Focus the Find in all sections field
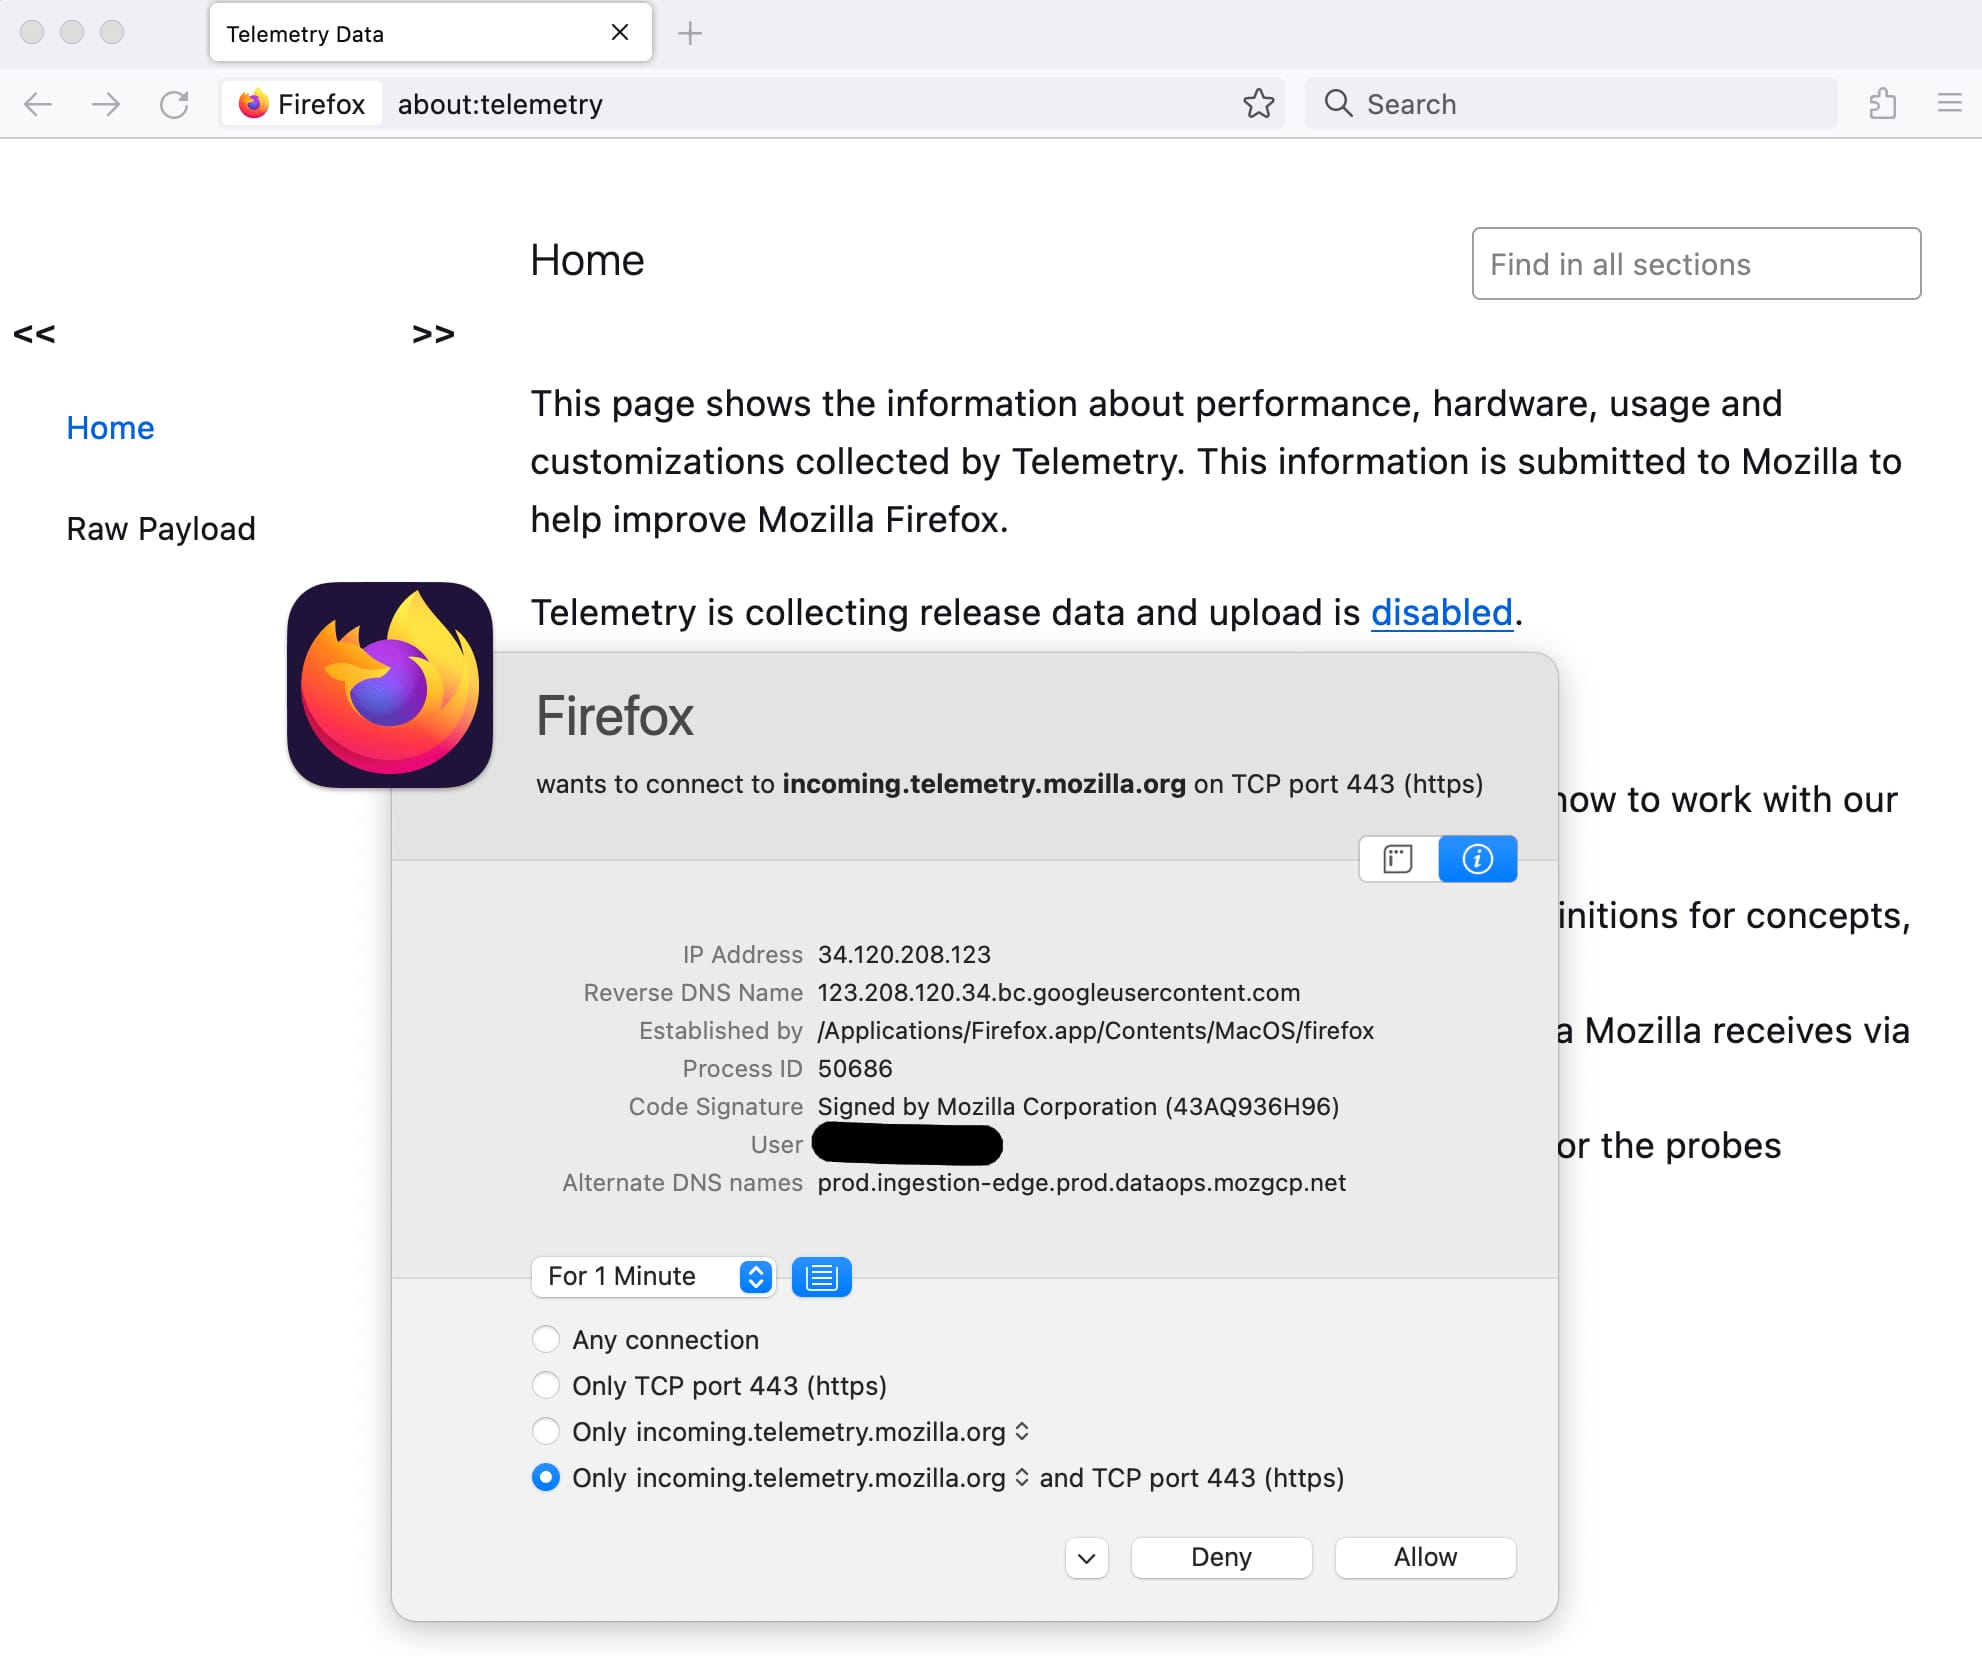 coord(1696,264)
